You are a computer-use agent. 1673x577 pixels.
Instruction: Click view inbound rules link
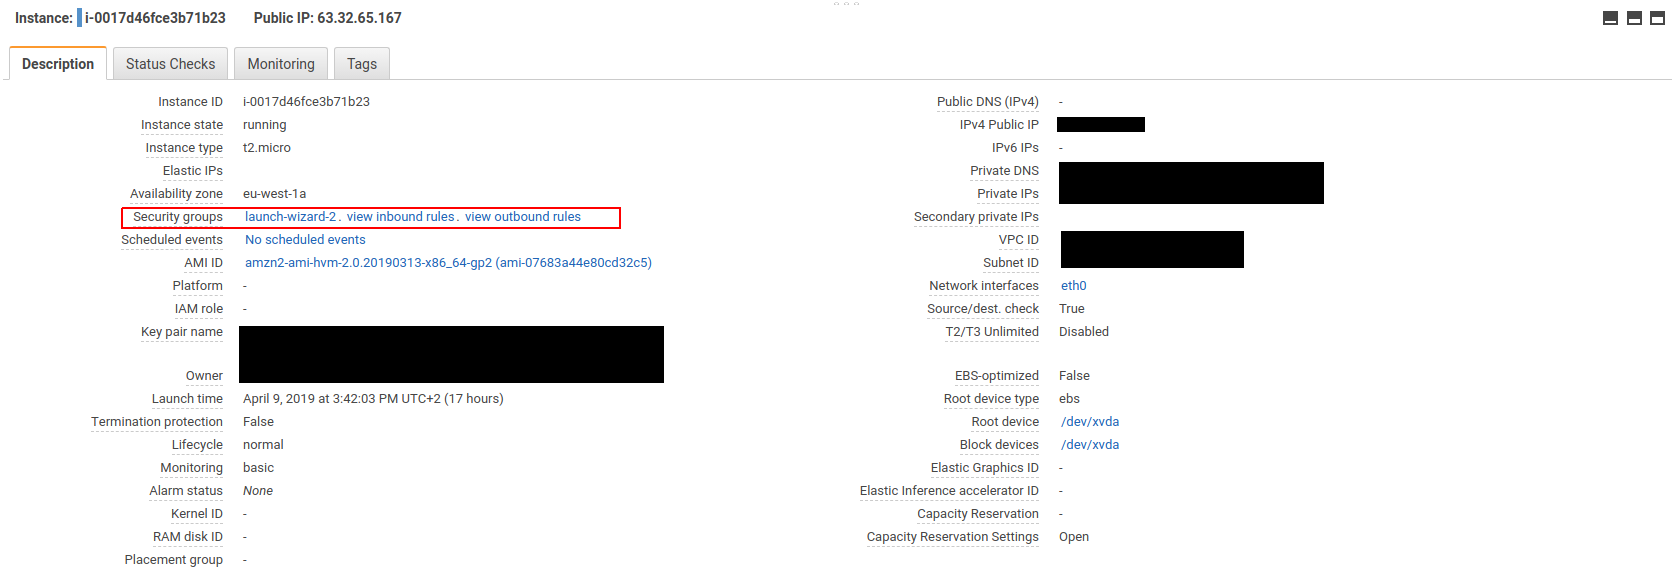click(400, 217)
